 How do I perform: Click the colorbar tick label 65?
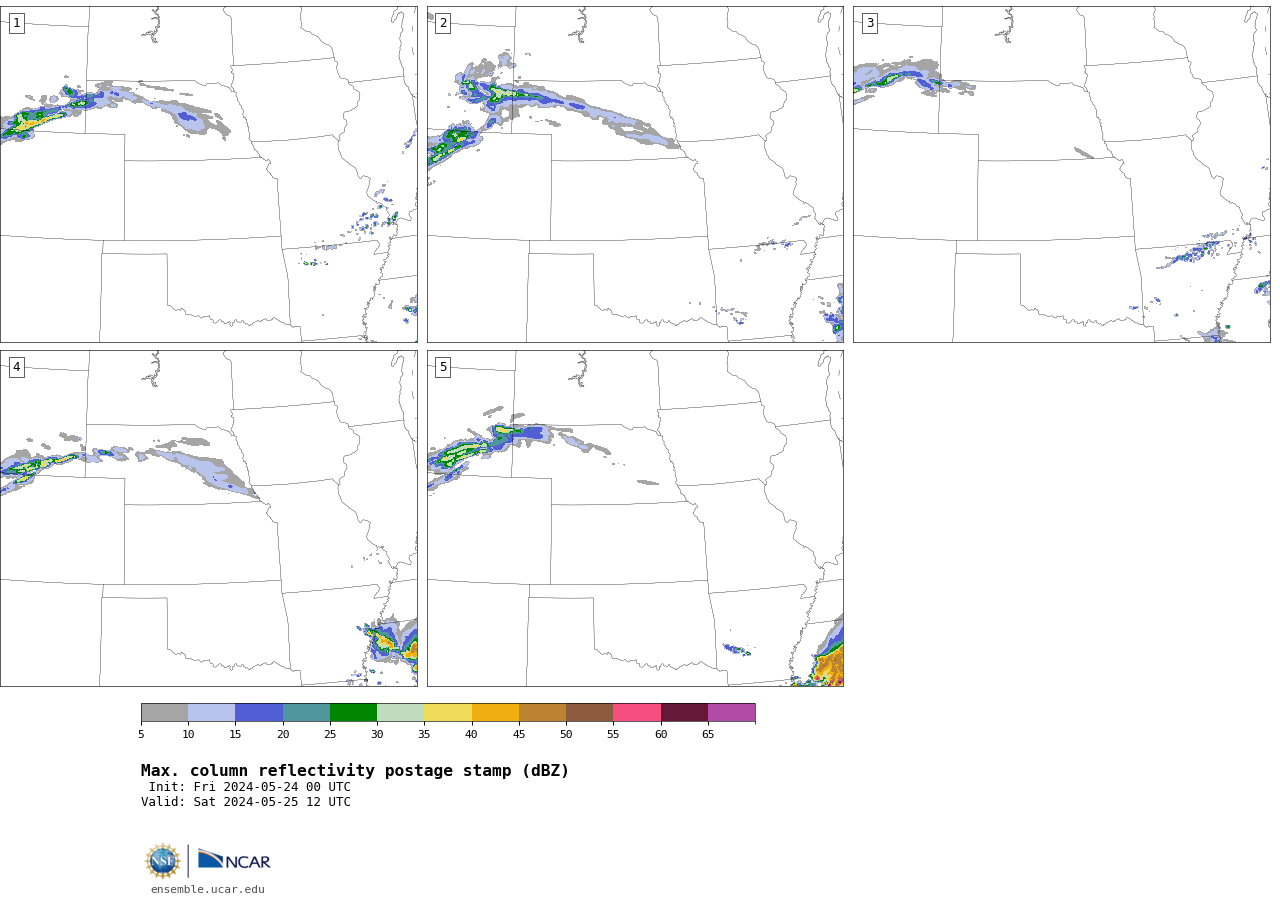[x=708, y=735]
